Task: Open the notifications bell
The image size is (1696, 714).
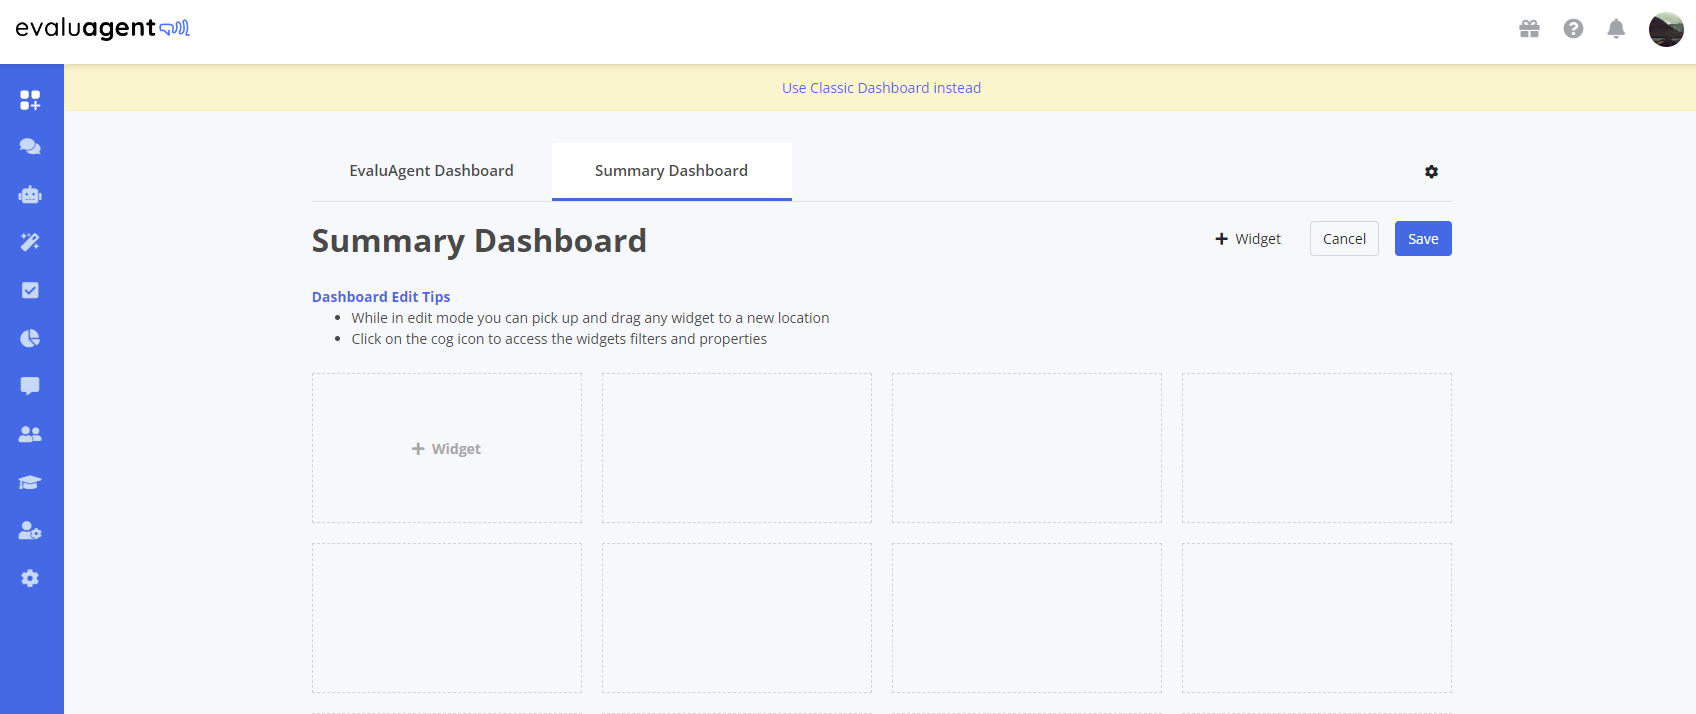Action: coord(1616,29)
